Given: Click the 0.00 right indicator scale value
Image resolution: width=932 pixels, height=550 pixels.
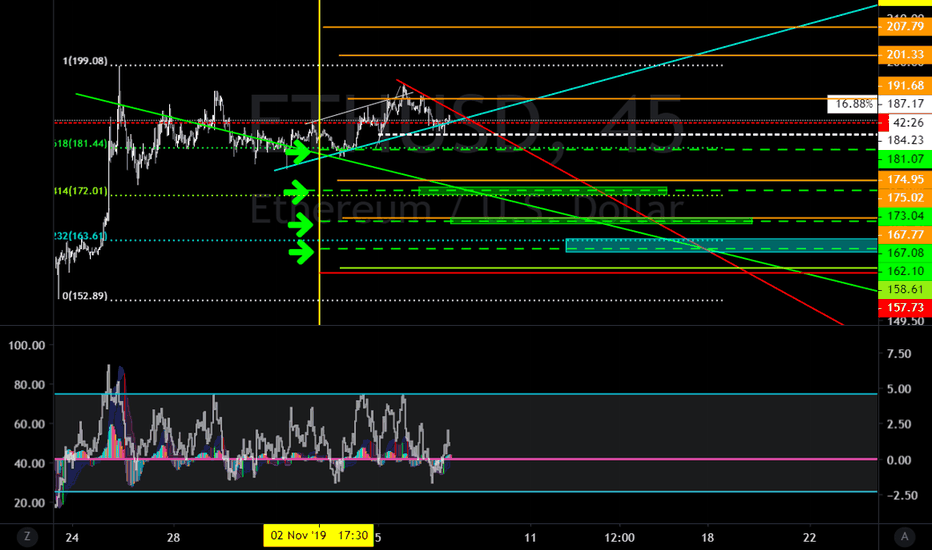Looking at the screenshot, I should coord(899,460).
